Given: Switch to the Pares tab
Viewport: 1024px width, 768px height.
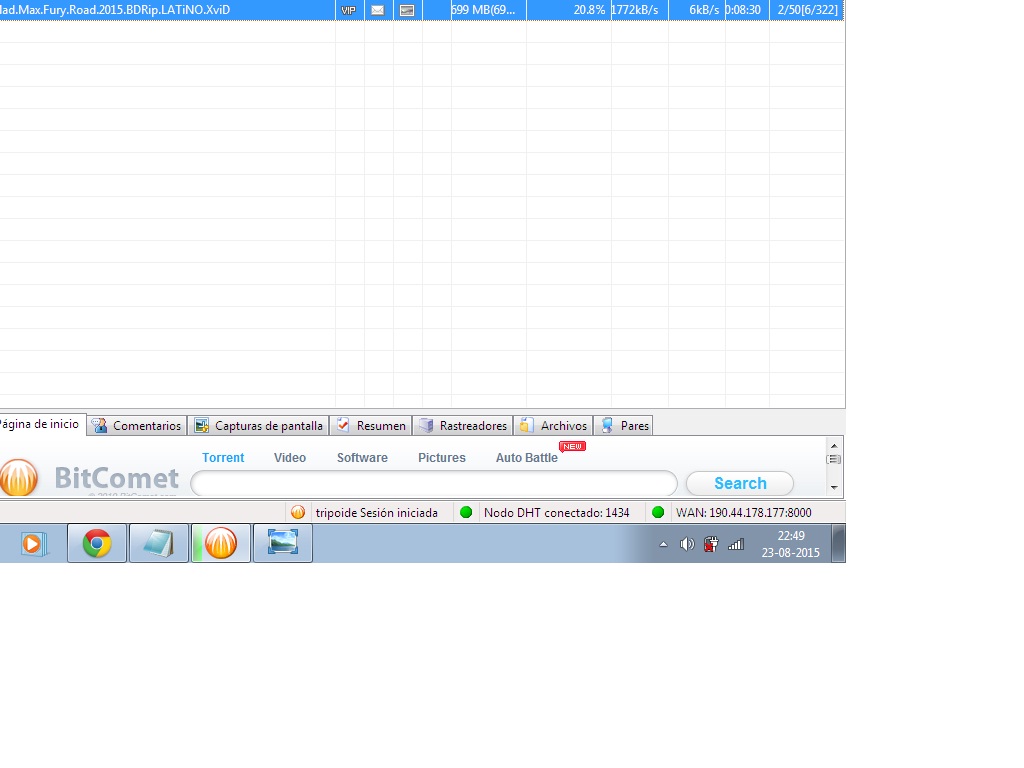Looking at the screenshot, I should click(x=624, y=426).
